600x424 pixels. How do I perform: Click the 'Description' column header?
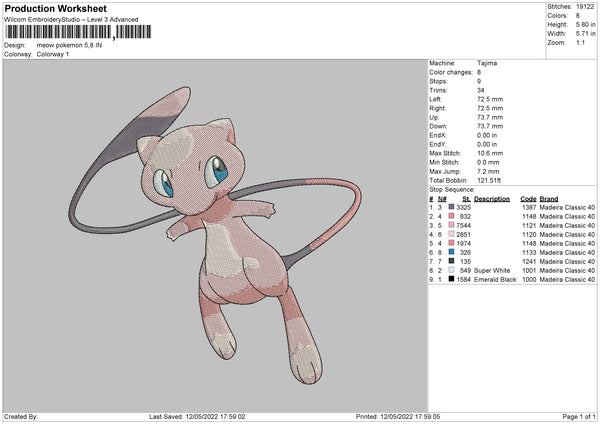tap(492, 199)
